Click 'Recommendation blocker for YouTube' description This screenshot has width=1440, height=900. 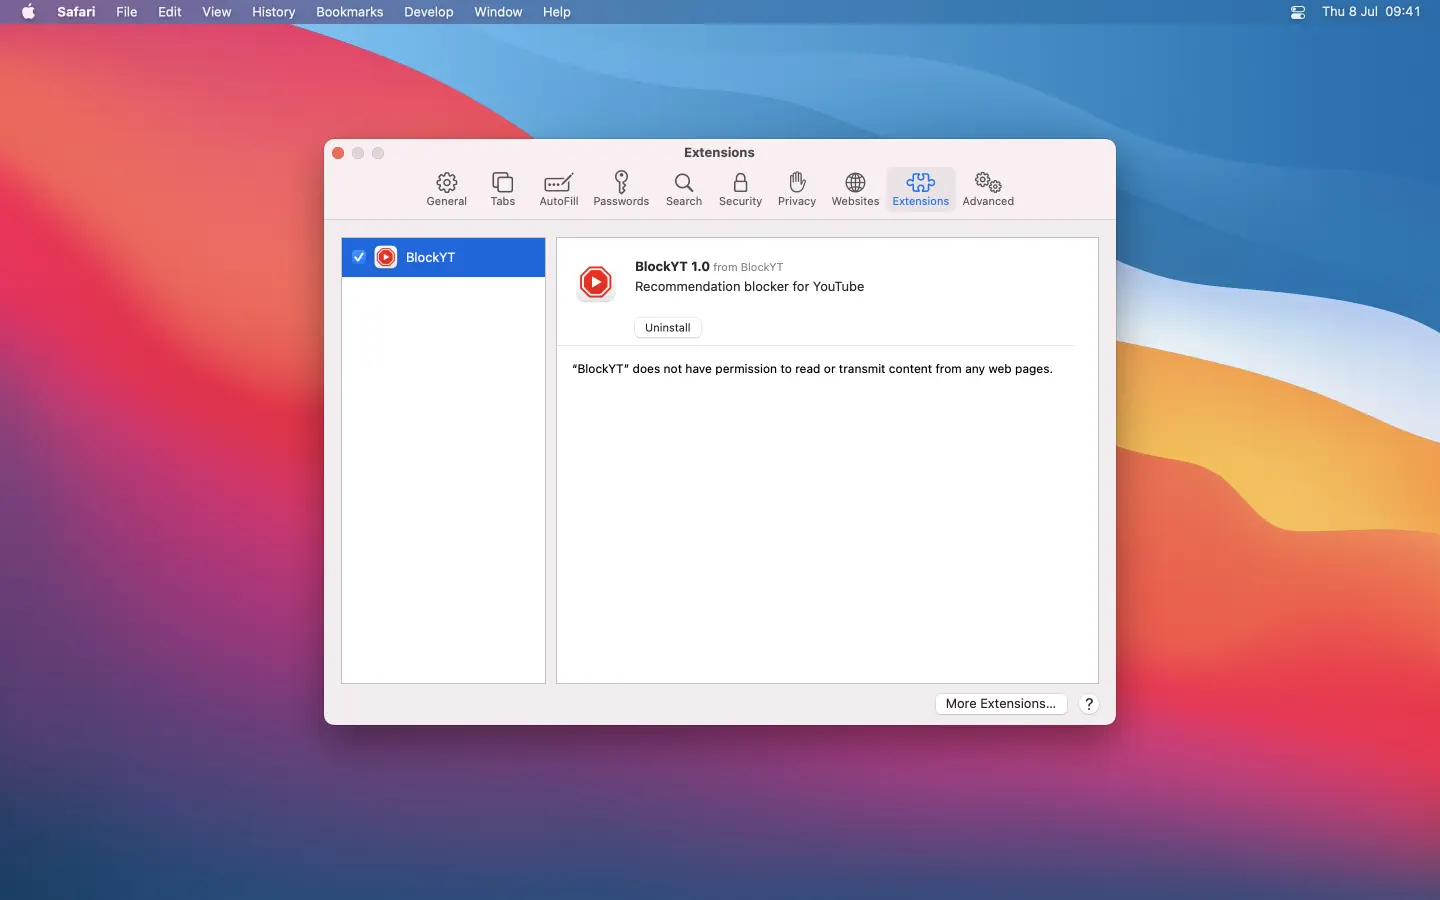(749, 287)
